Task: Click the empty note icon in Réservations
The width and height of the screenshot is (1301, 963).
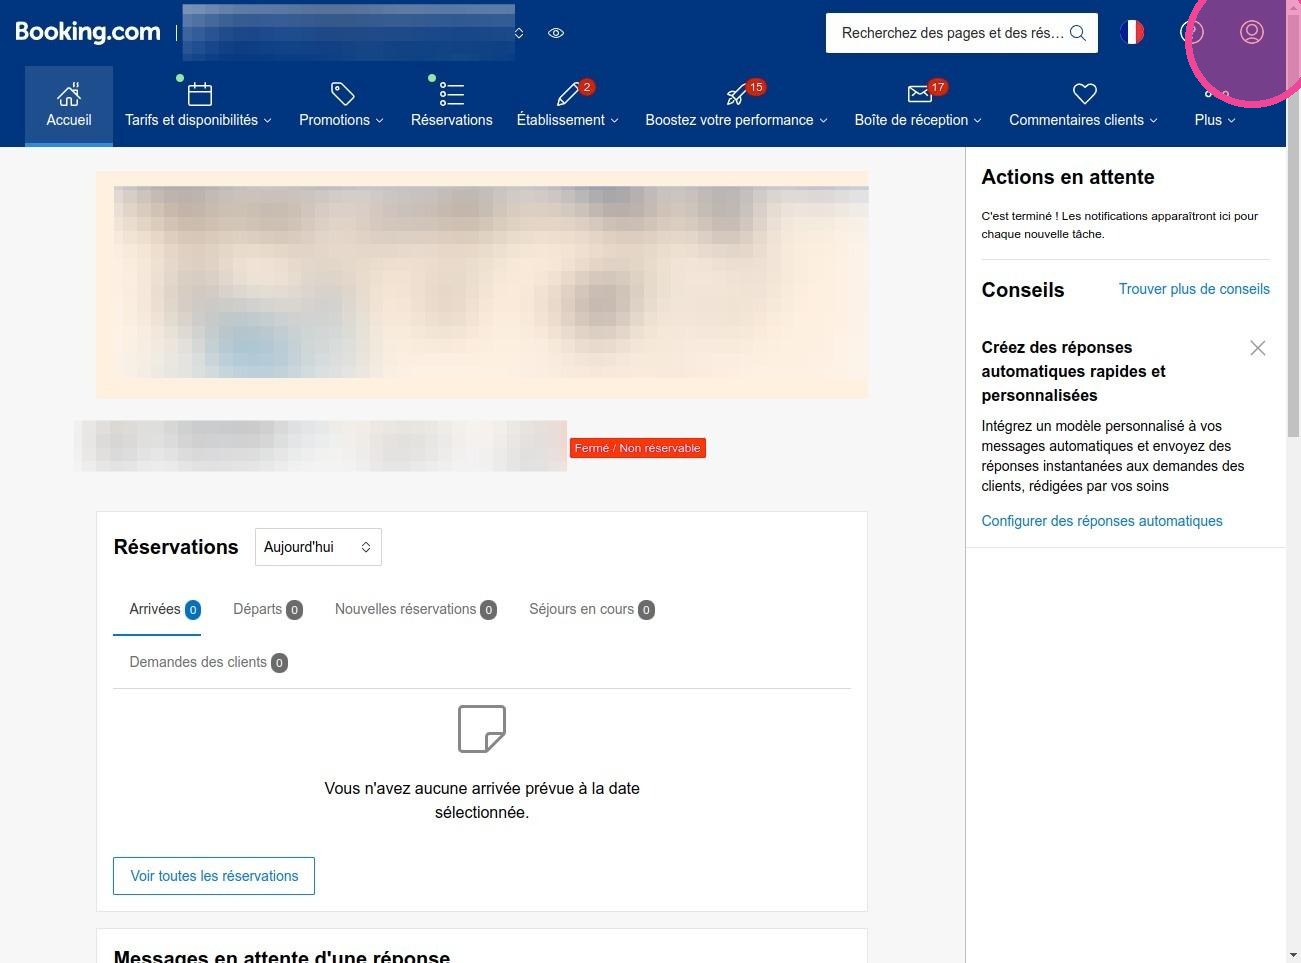Action: 482,729
